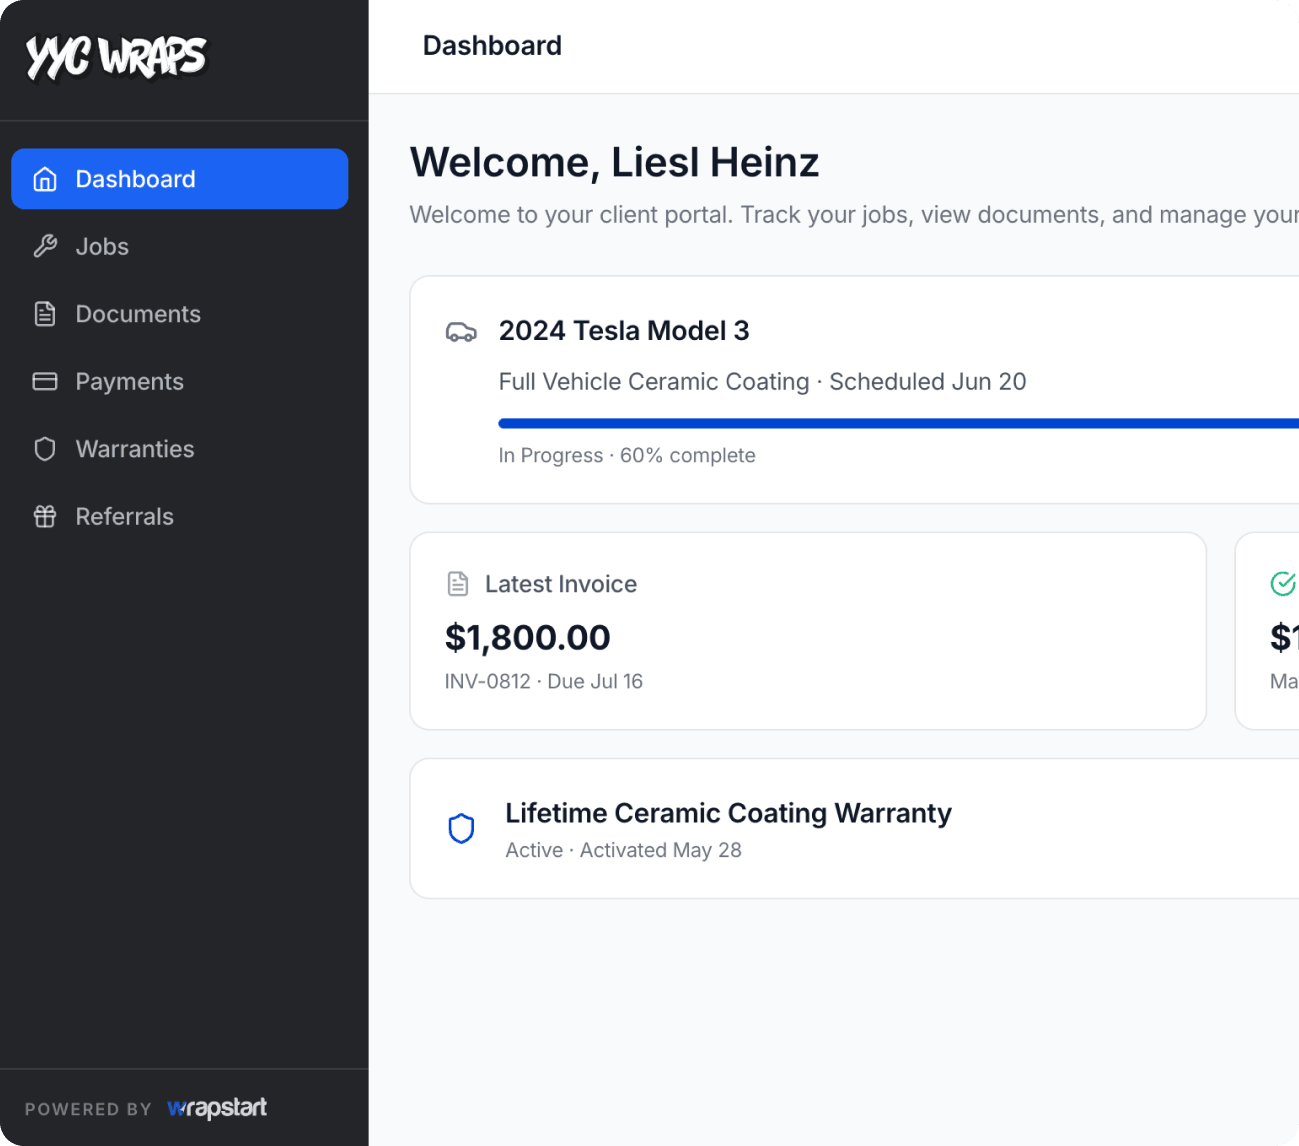
Task: Navigate to Payments
Action: click(180, 381)
